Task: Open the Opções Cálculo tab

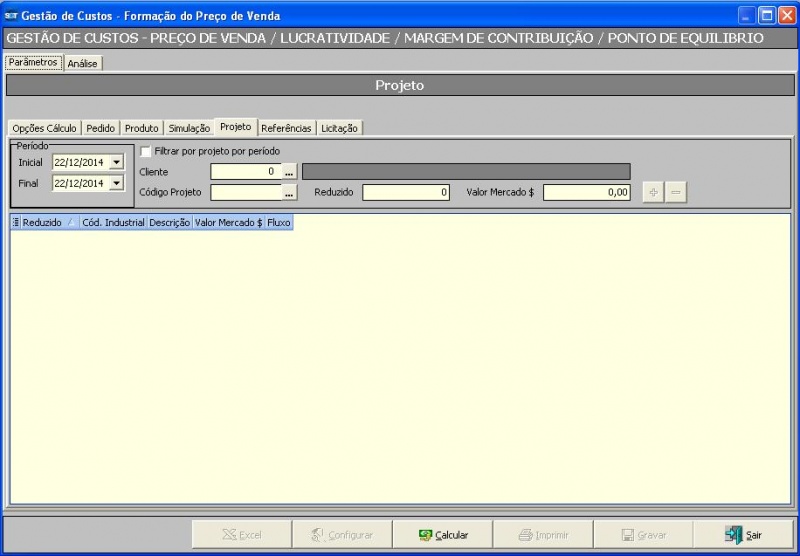Action: 44,128
